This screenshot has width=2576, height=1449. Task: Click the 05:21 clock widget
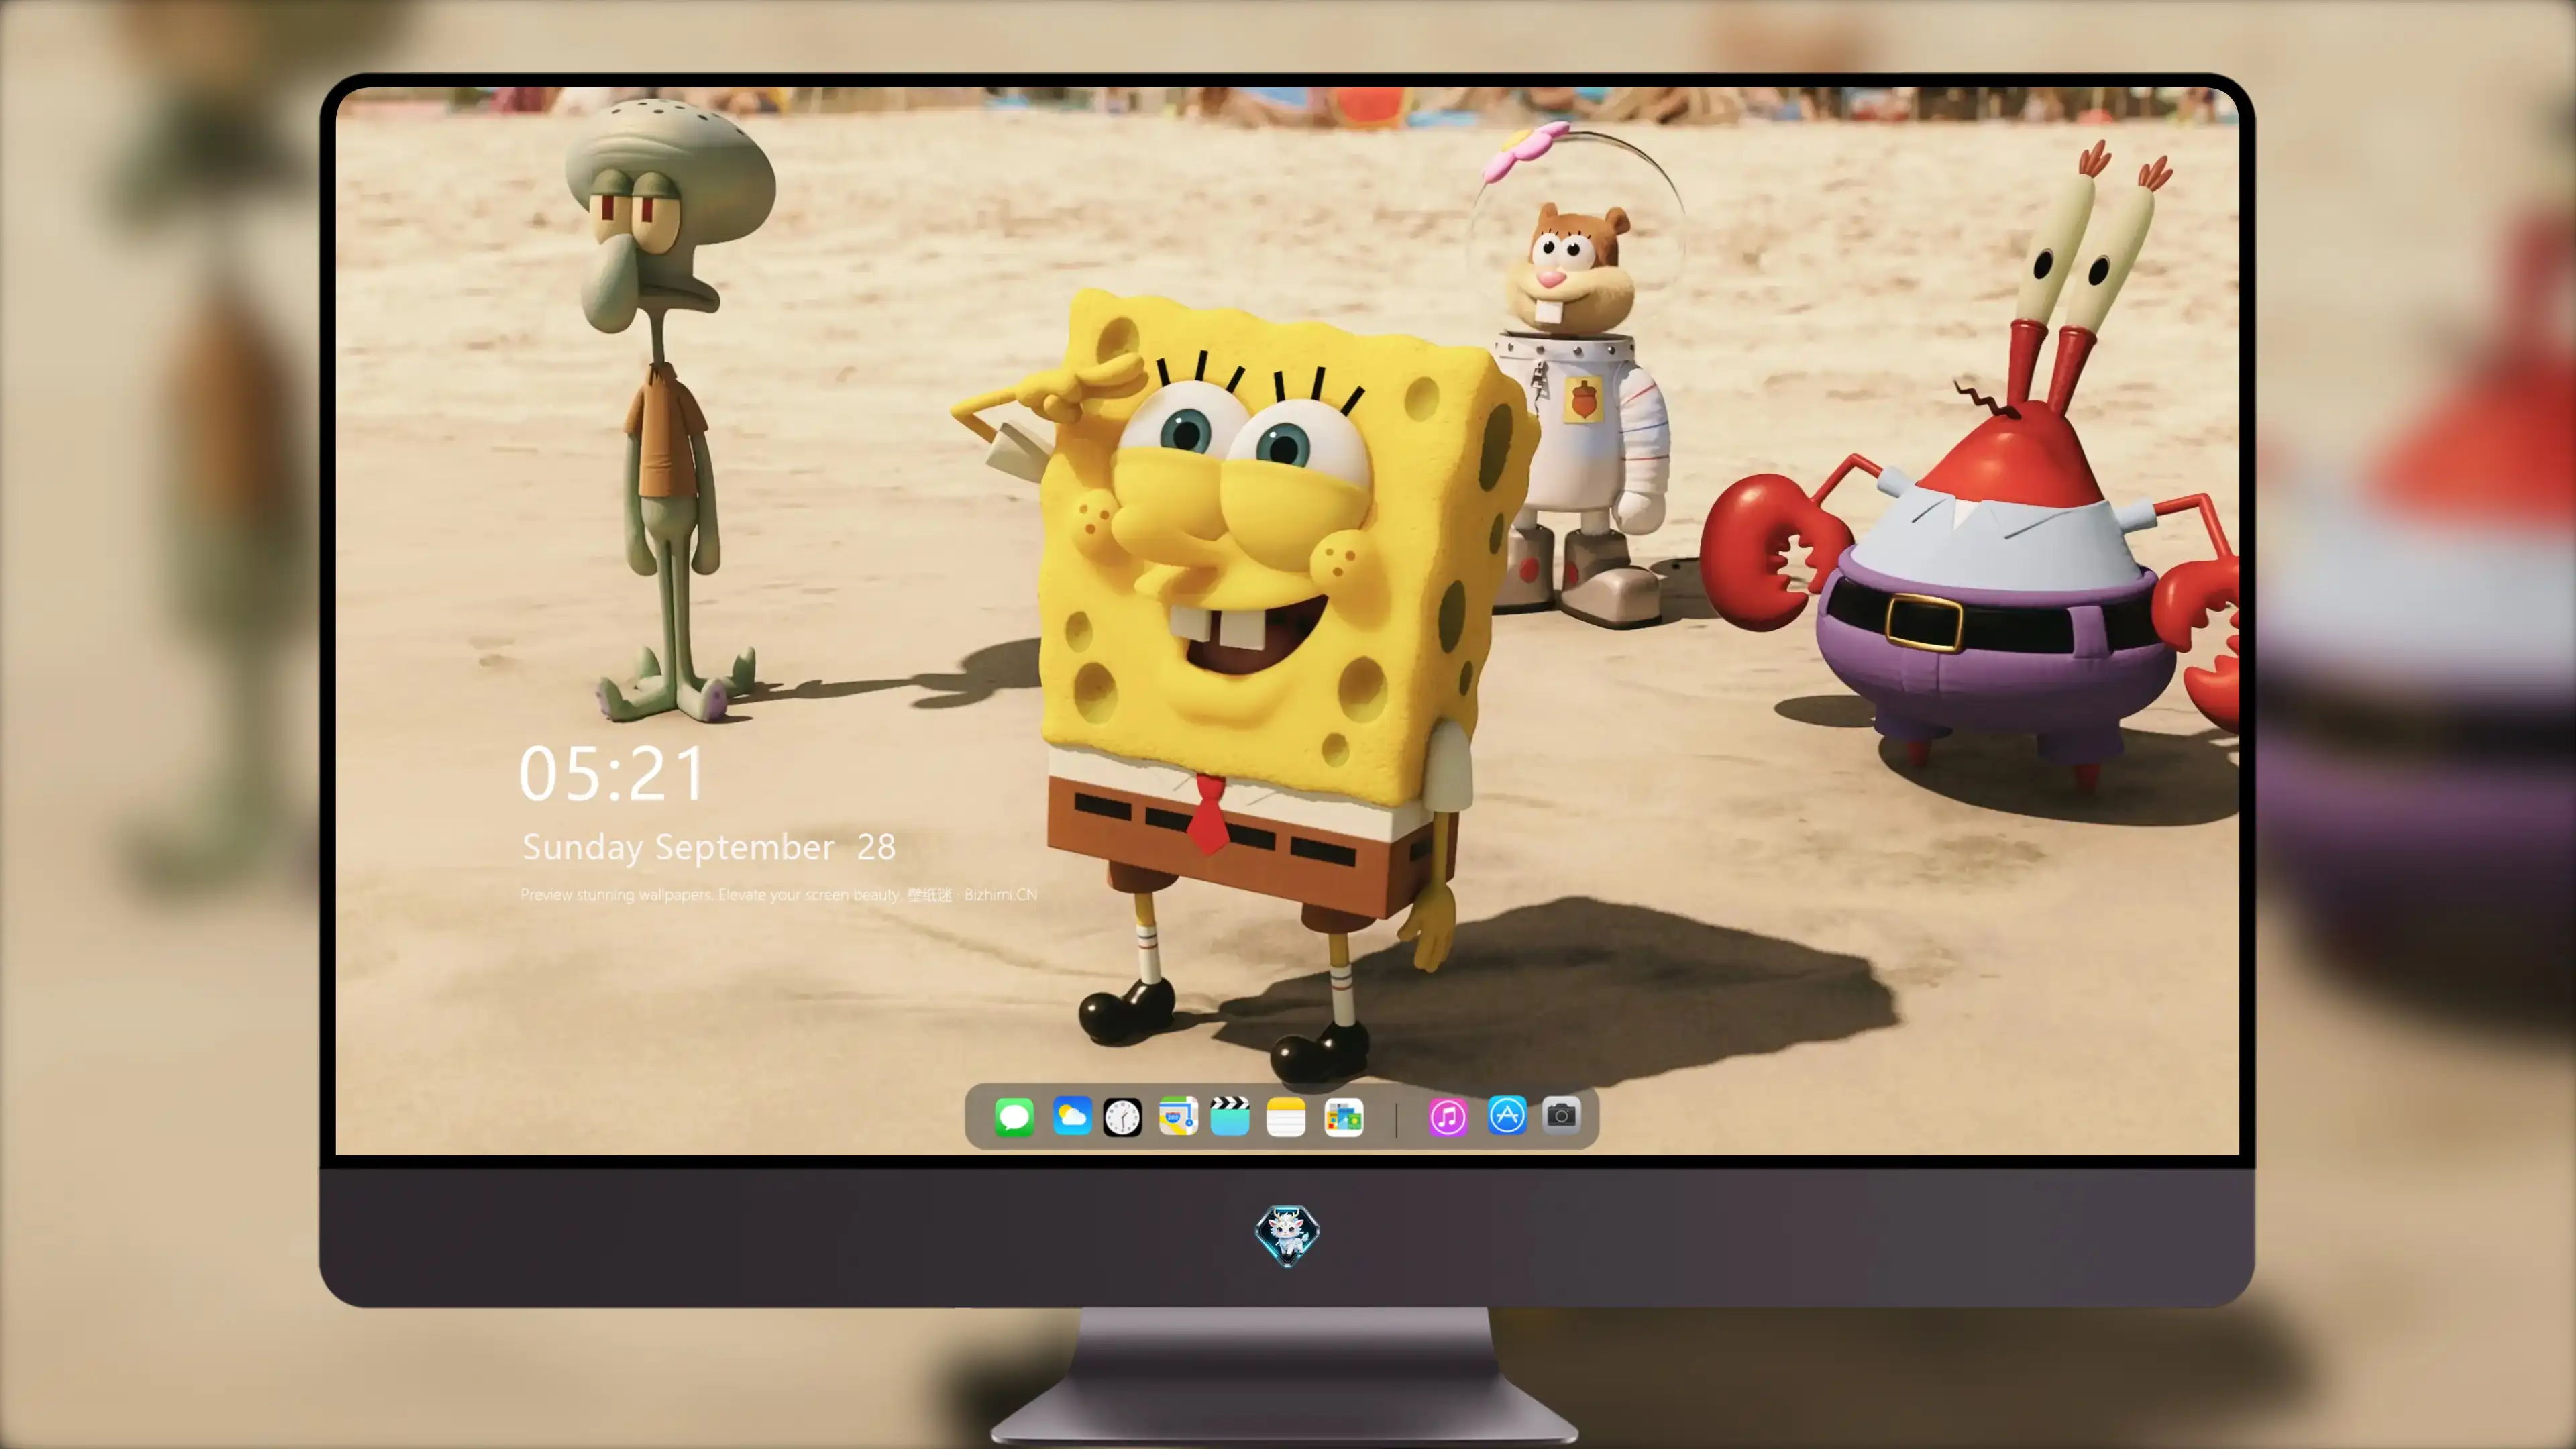click(x=612, y=774)
